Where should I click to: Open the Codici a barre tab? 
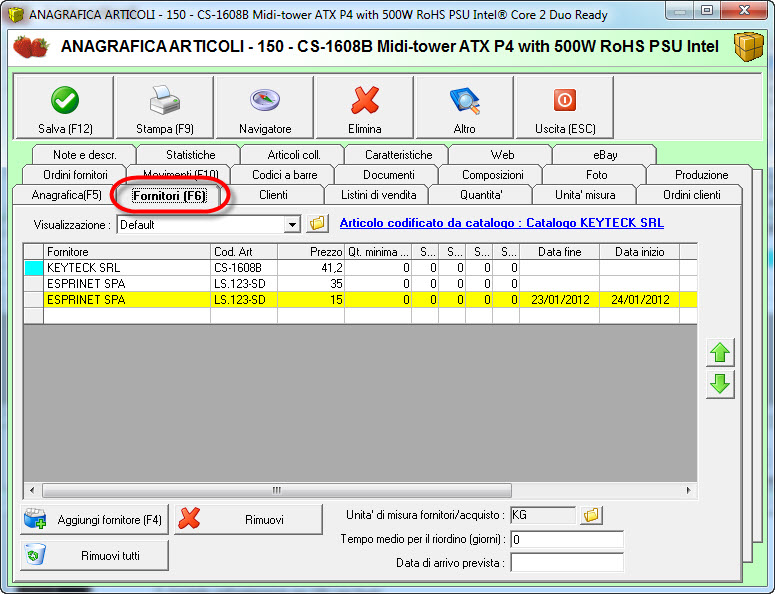[285, 175]
